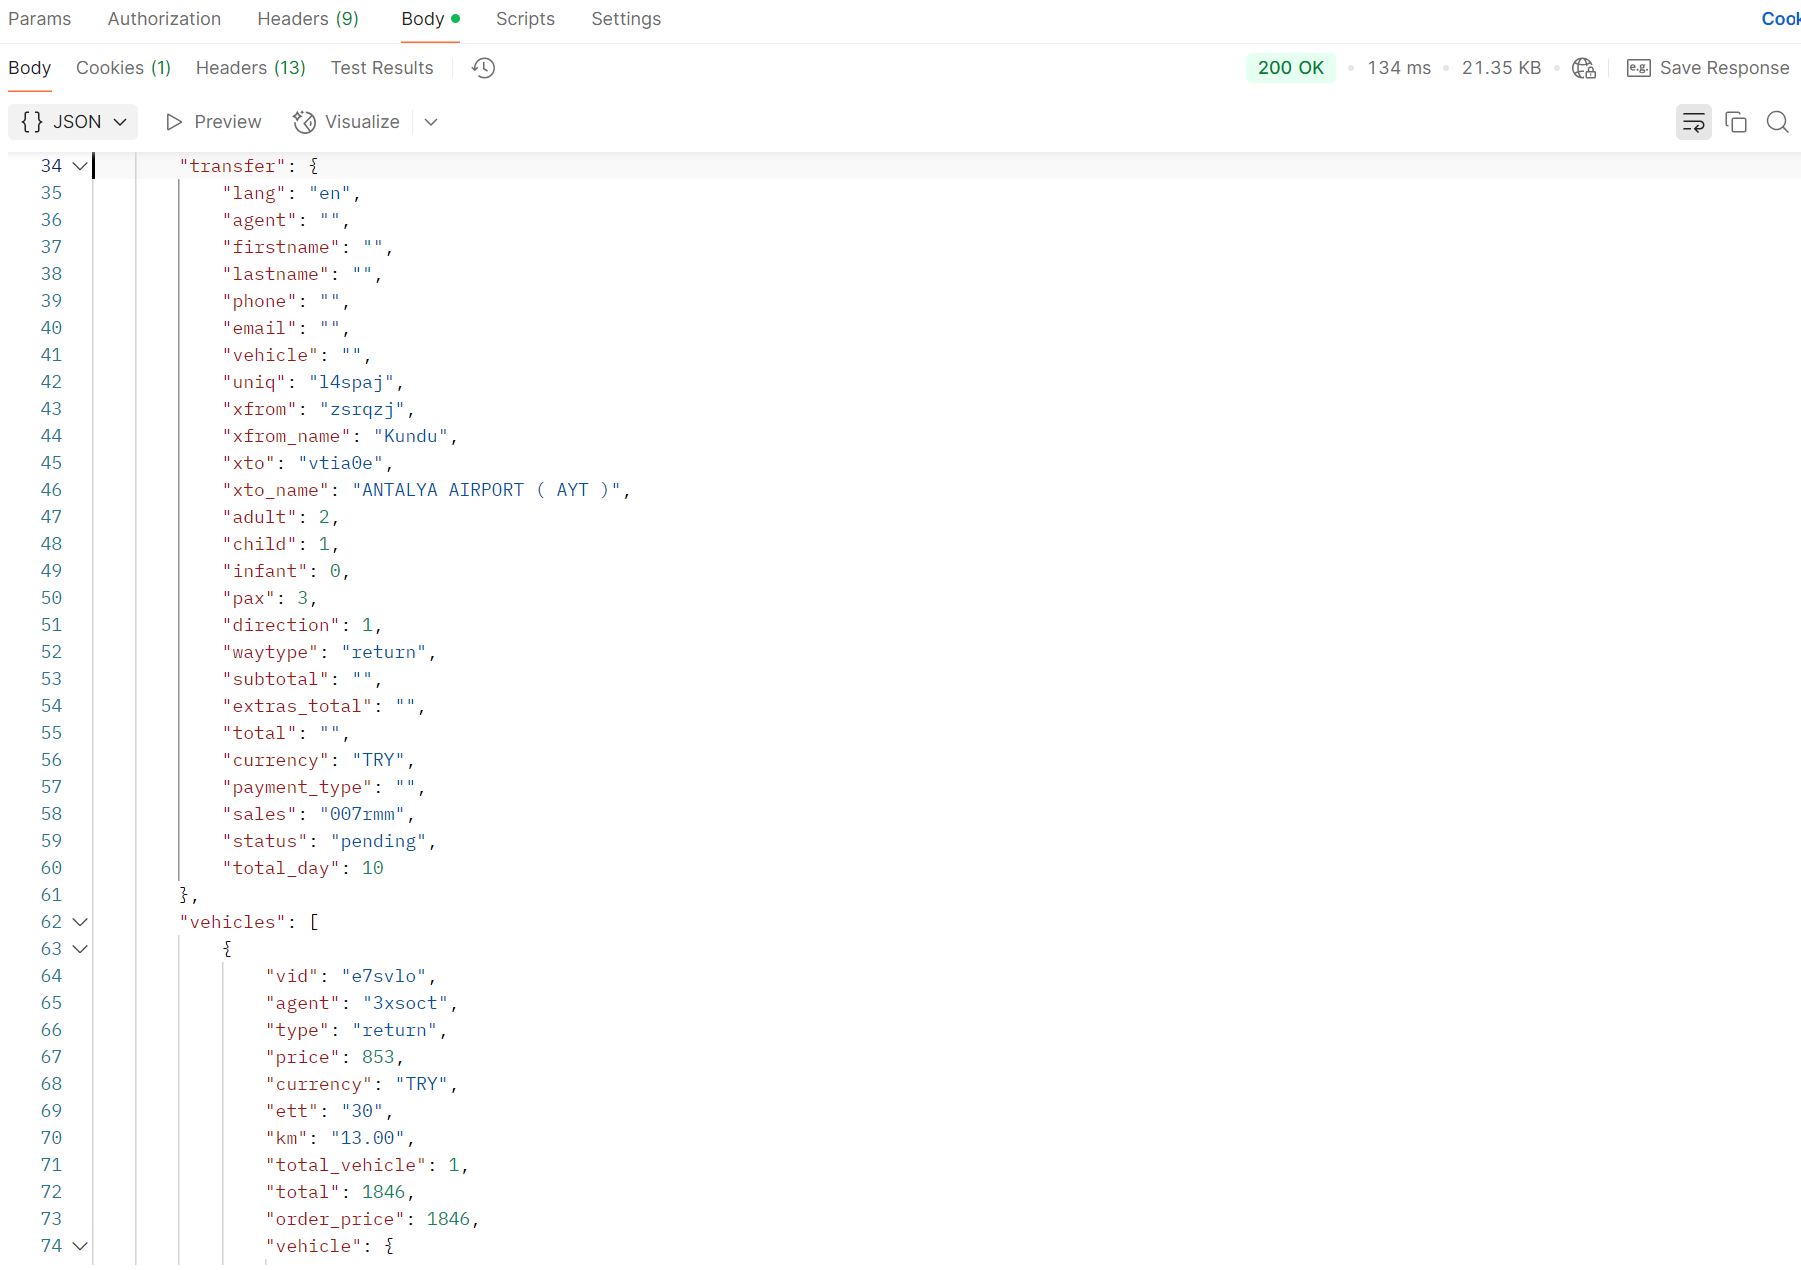Fold the "vehicle" object at line 74
The width and height of the screenshot is (1801, 1270).
80,1246
